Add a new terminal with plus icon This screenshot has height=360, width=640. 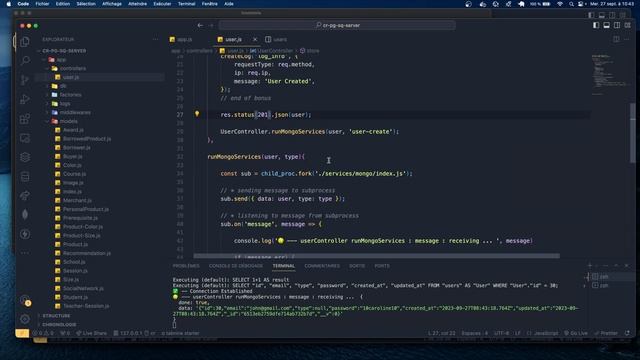point(589,266)
